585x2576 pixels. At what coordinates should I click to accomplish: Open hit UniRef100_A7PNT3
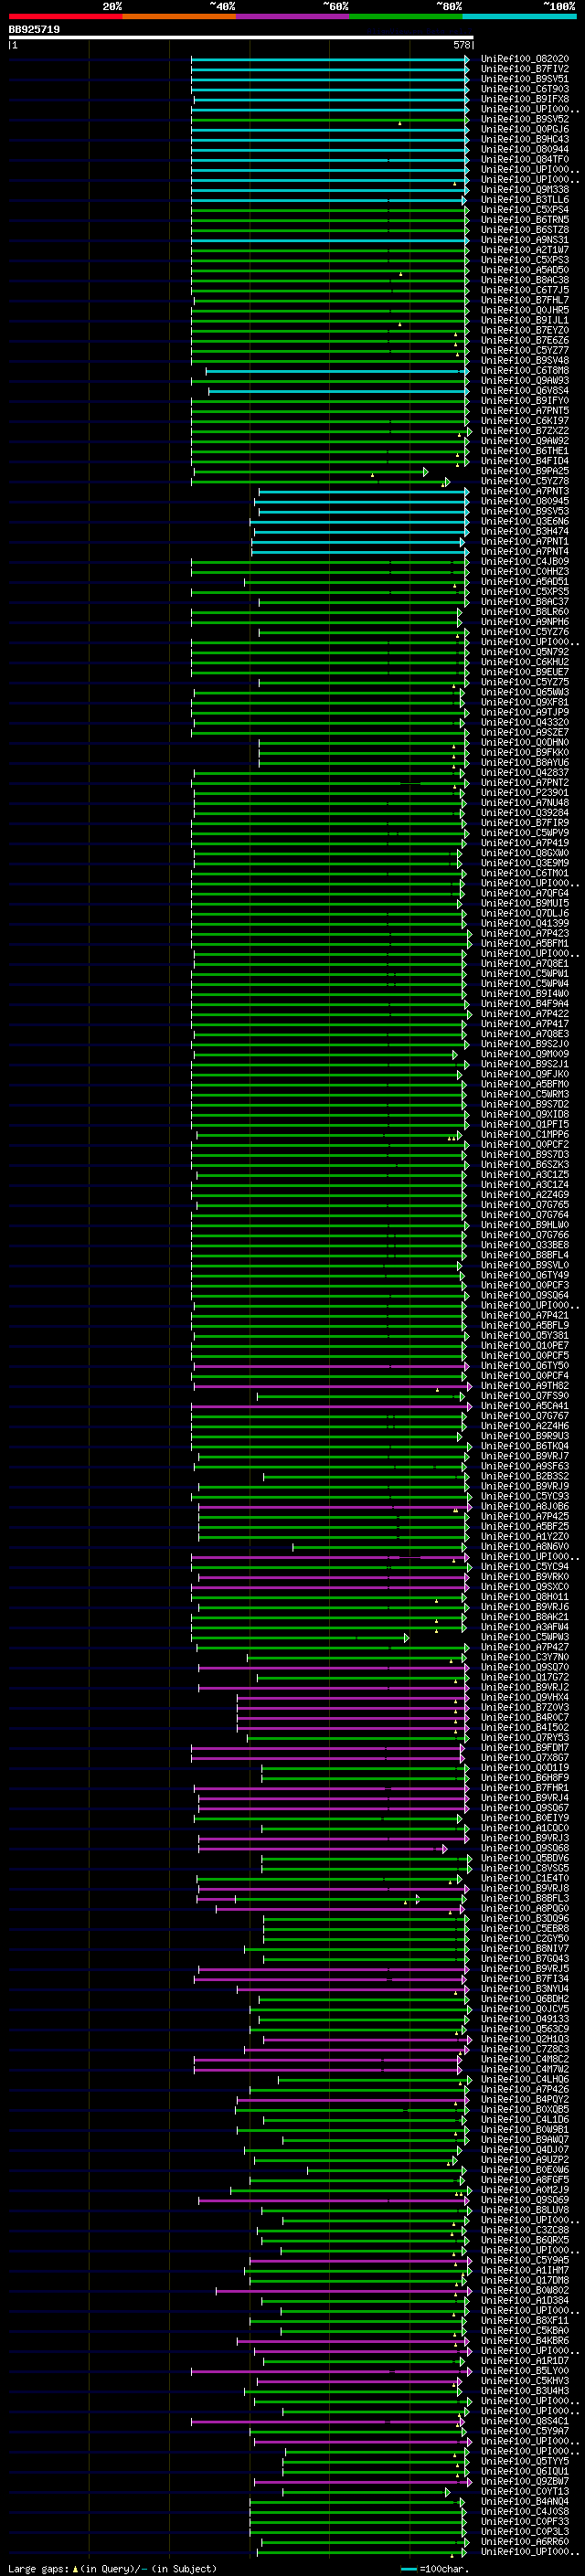(x=524, y=491)
